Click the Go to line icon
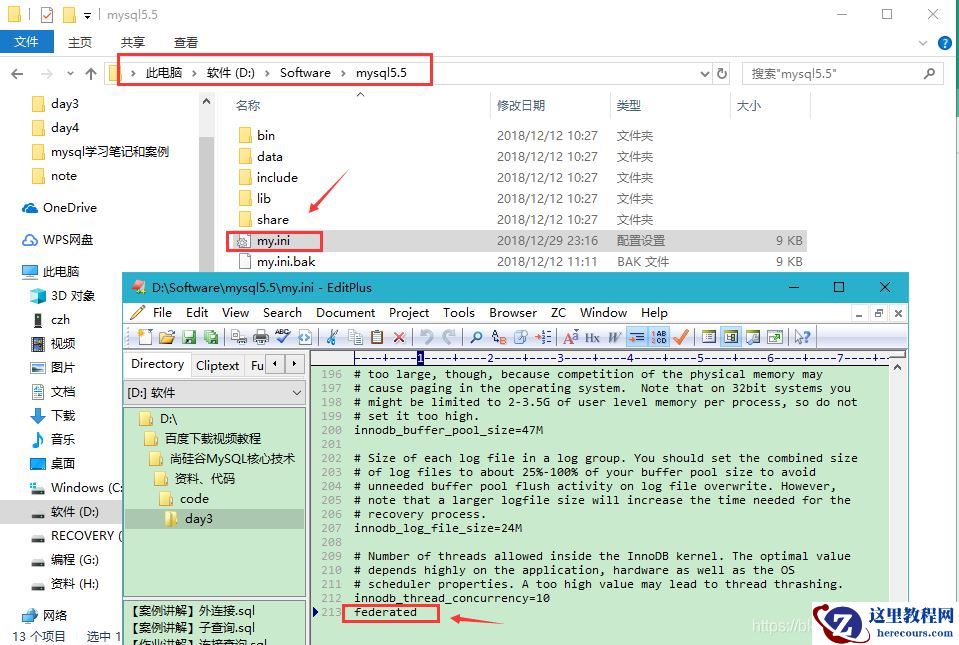The width and height of the screenshot is (959, 645). click(x=542, y=337)
